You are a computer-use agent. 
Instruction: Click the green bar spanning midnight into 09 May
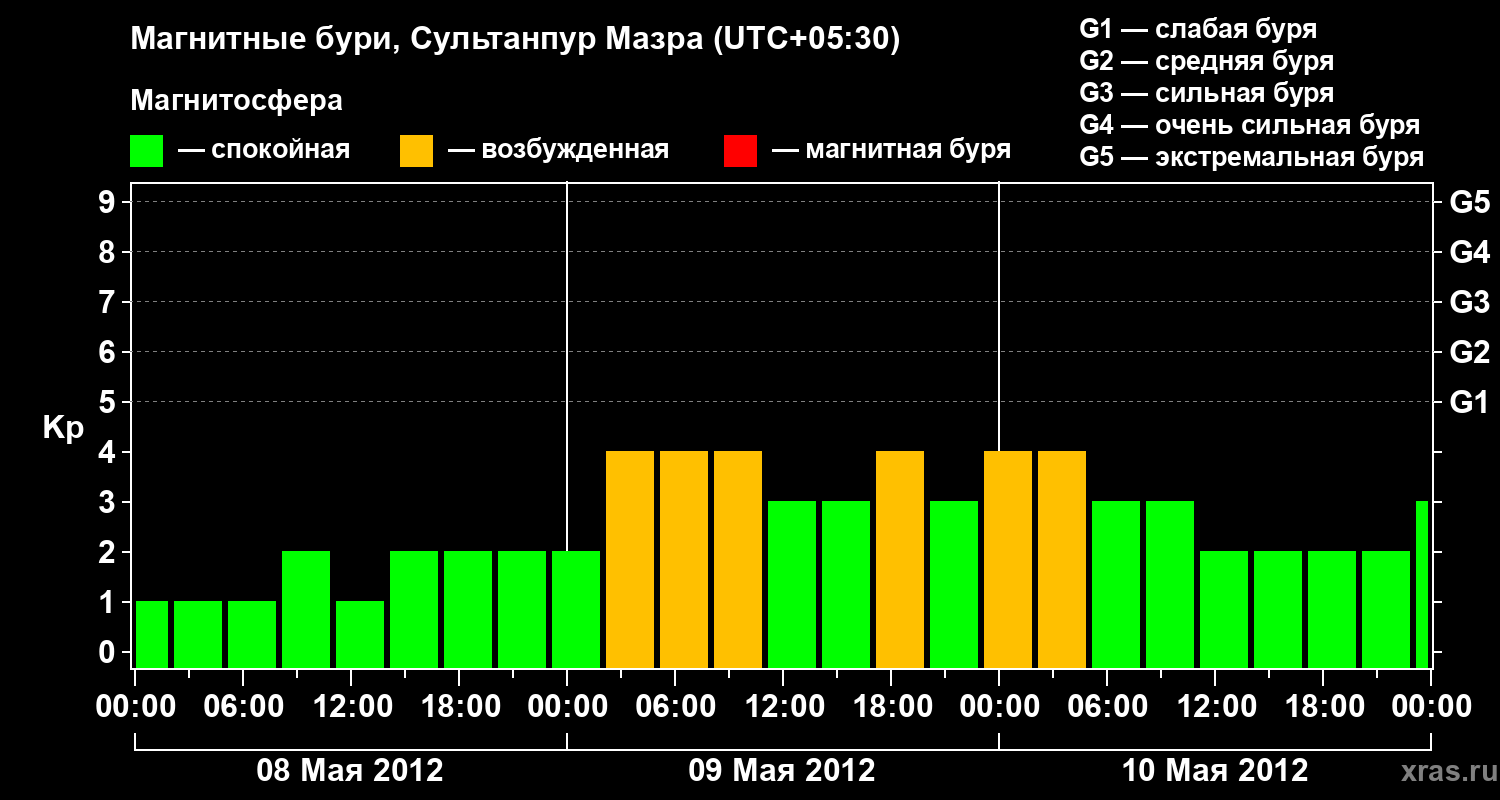[576, 609]
